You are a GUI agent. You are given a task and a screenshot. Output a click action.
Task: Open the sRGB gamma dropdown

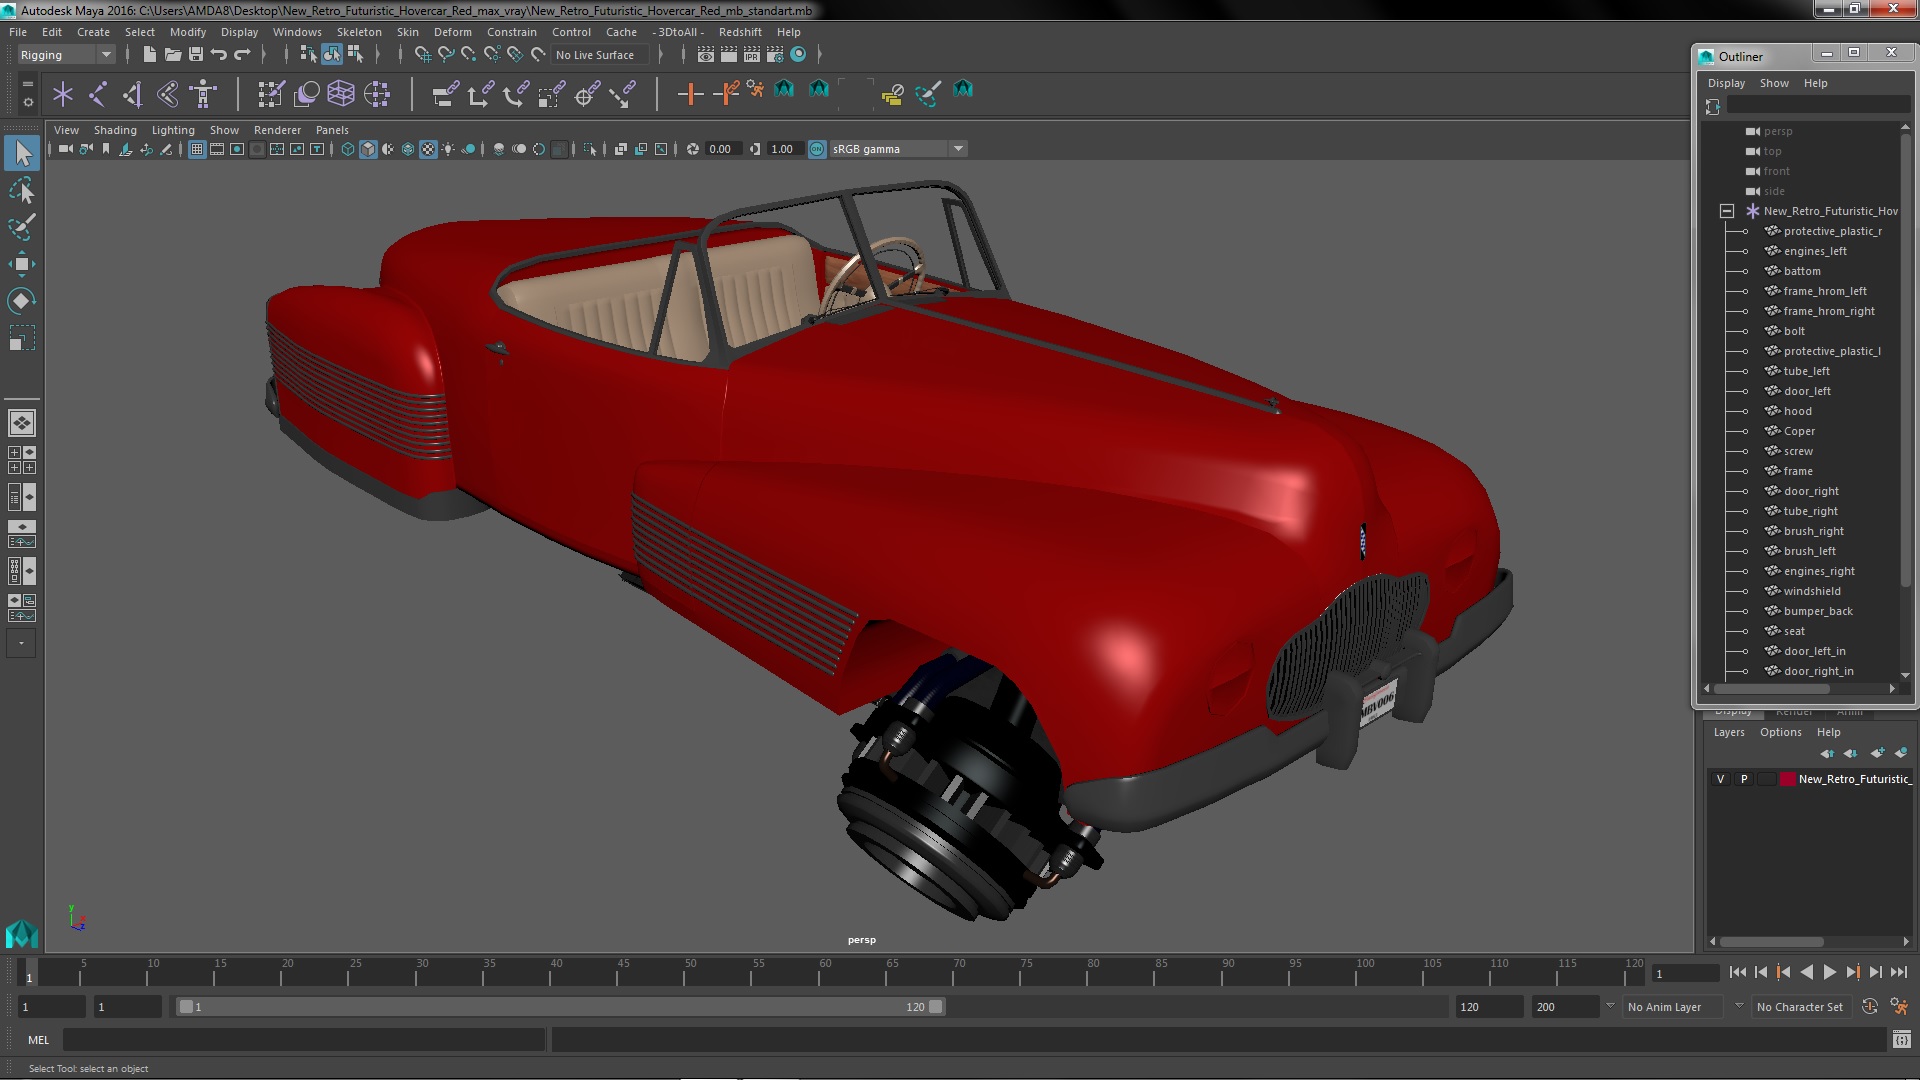tap(958, 149)
